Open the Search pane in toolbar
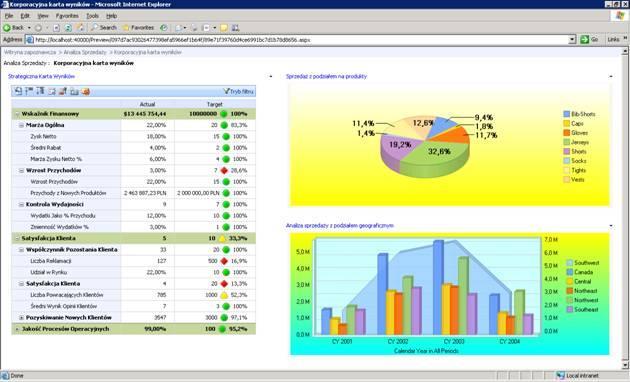 click(104, 28)
